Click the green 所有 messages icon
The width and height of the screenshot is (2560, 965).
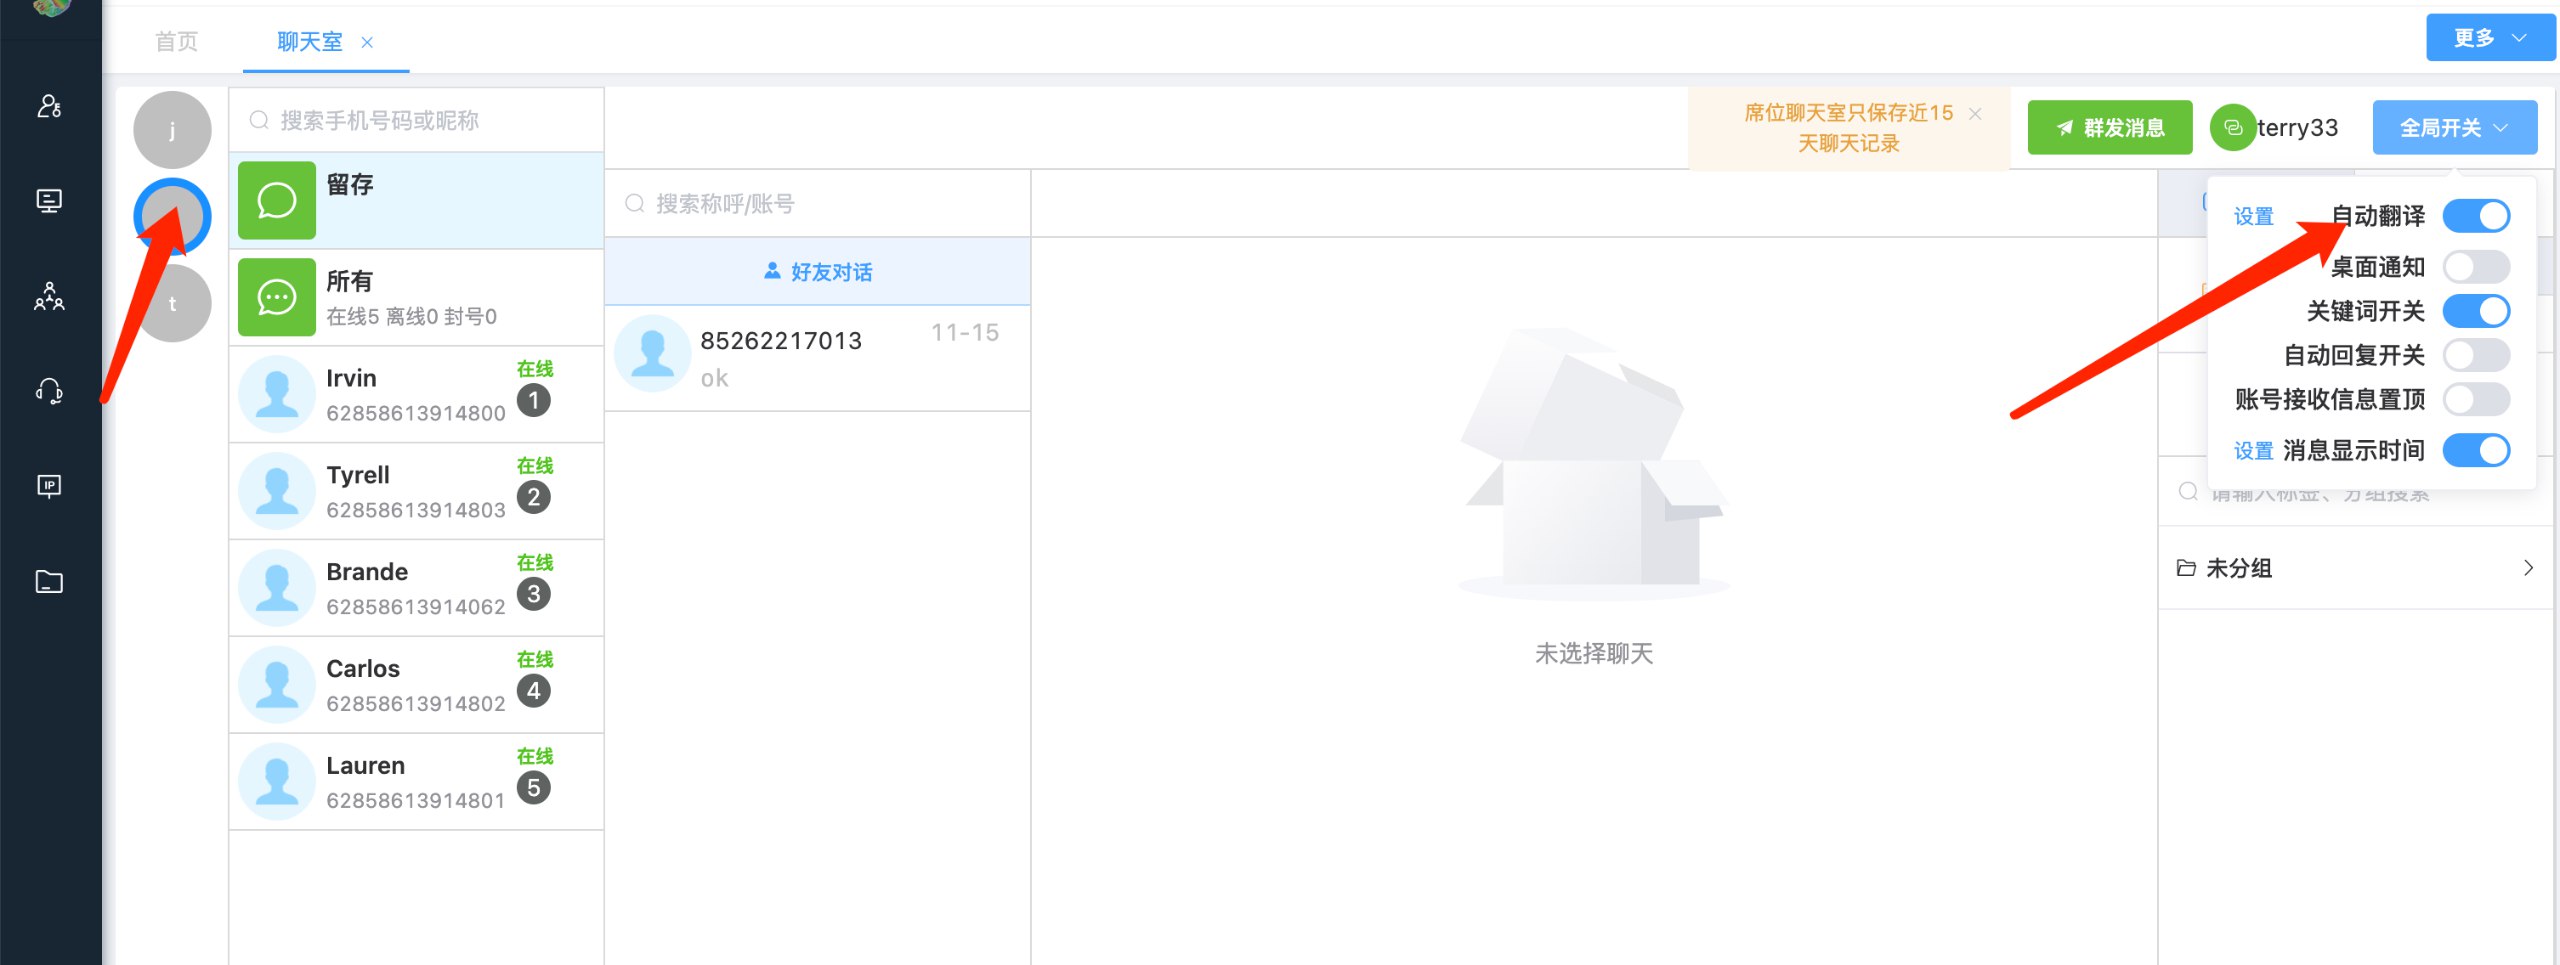[277, 298]
